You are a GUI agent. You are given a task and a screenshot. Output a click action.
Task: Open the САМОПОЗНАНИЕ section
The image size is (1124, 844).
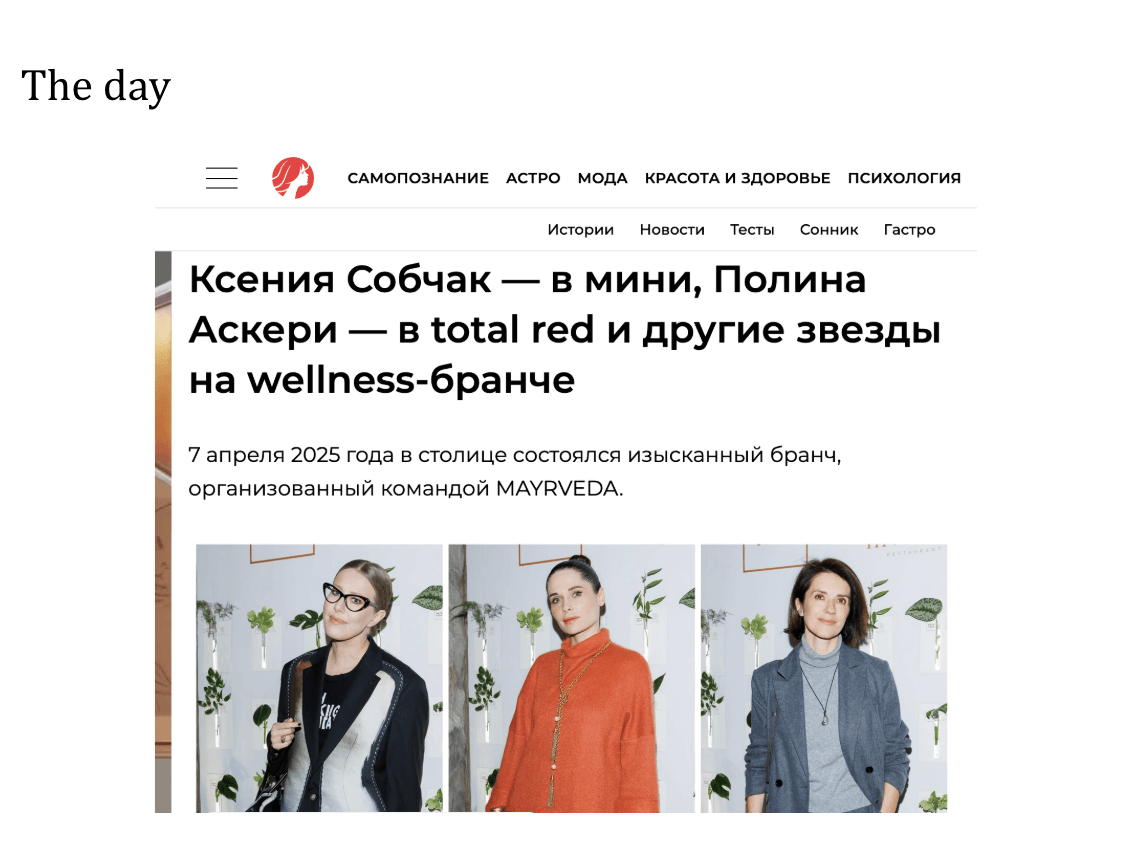[418, 178]
